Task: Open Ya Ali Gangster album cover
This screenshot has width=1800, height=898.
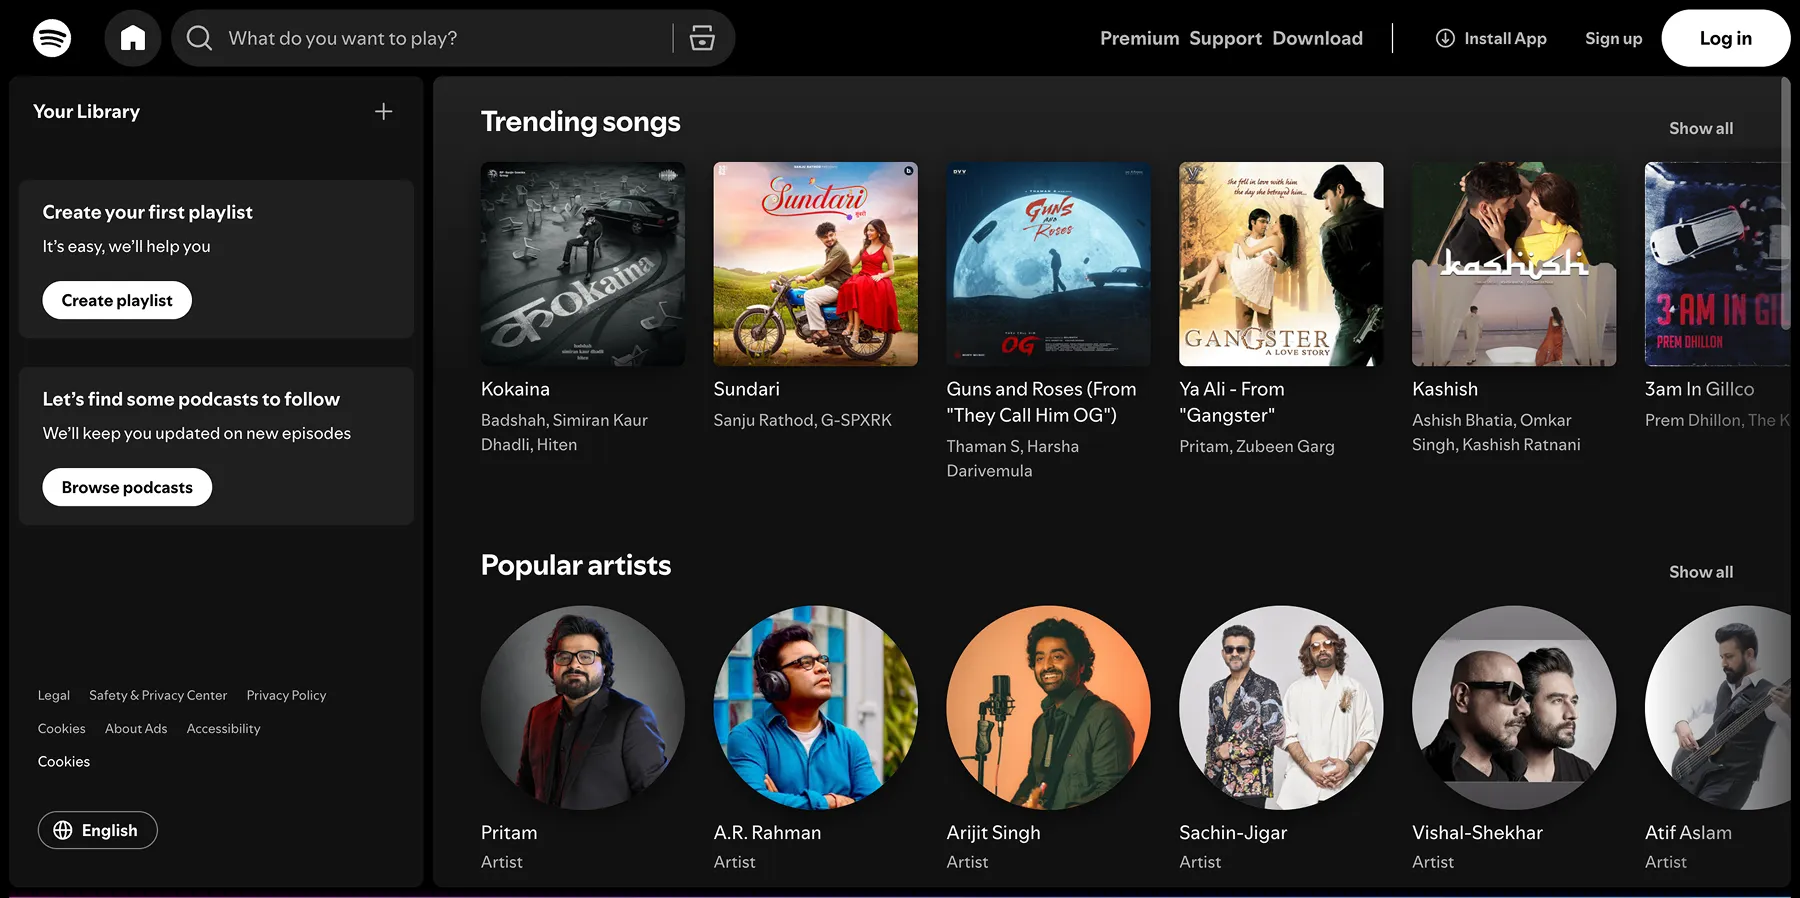Action: [x=1281, y=264]
